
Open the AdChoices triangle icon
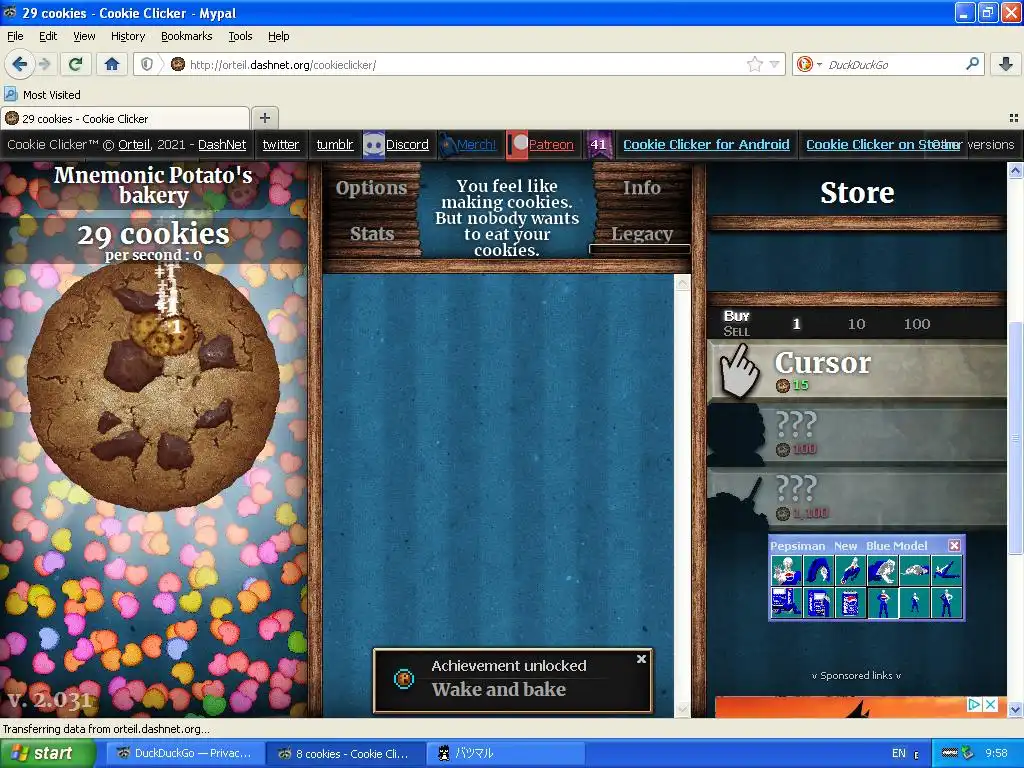974,704
